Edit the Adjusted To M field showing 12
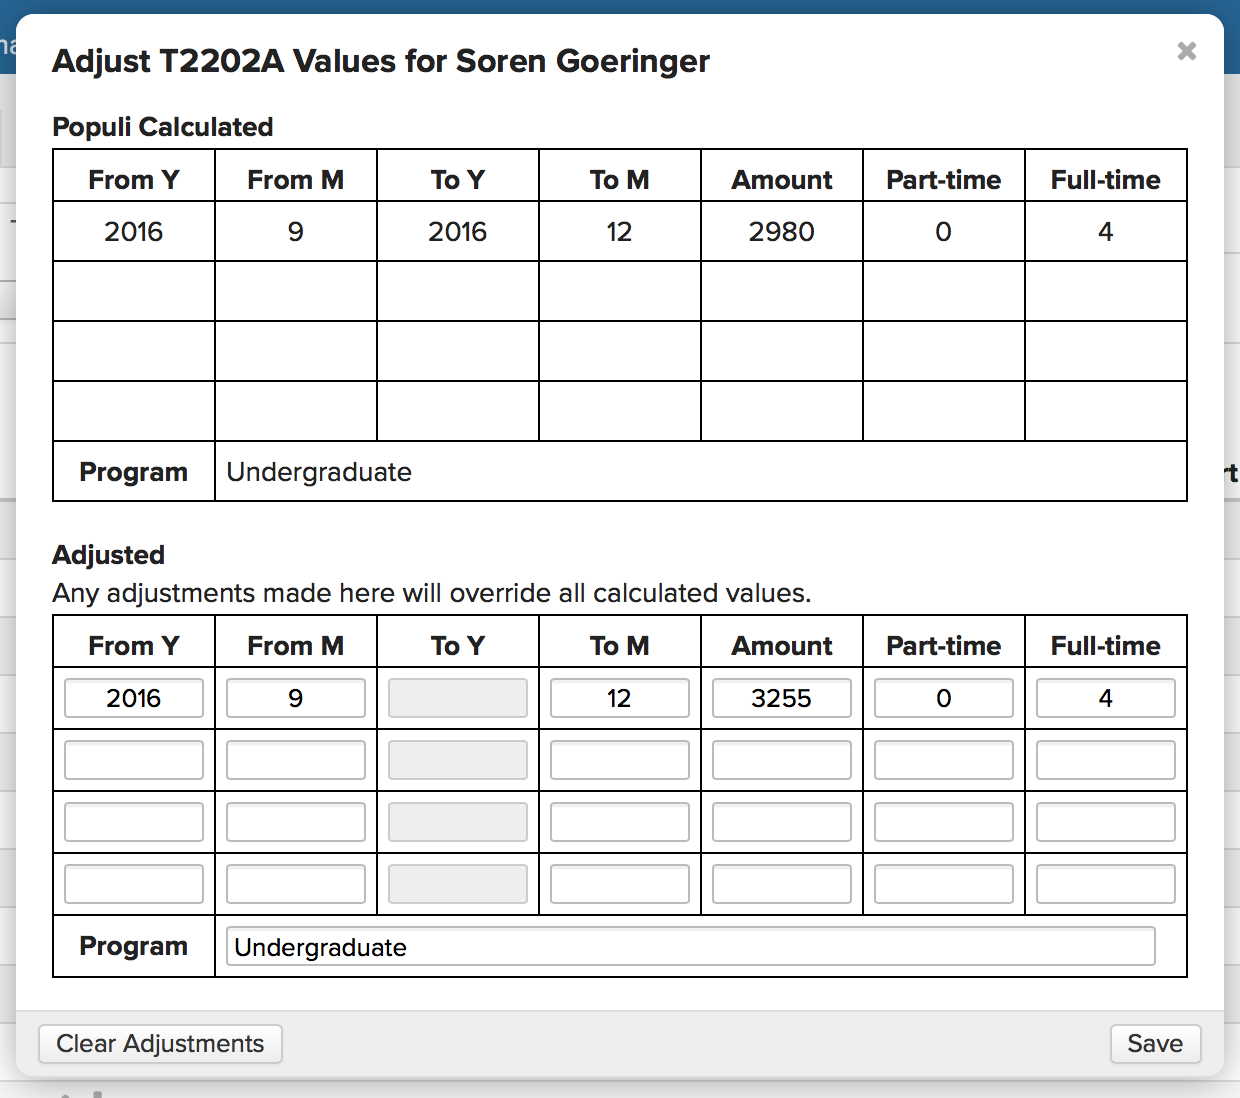Image resolution: width=1240 pixels, height=1098 pixels. click(620, 698)
